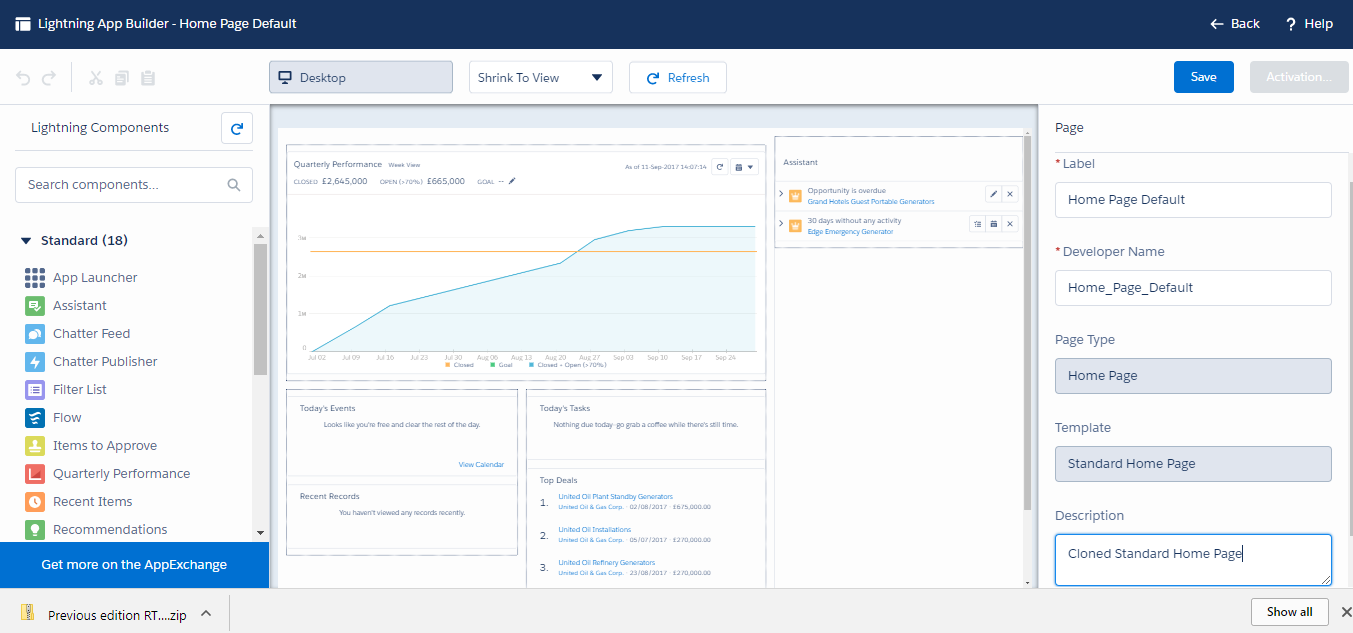Click Show all downloads button
Image resolution: width=1353 pixels, height=633 pixels.
[x=1290, y=612]
